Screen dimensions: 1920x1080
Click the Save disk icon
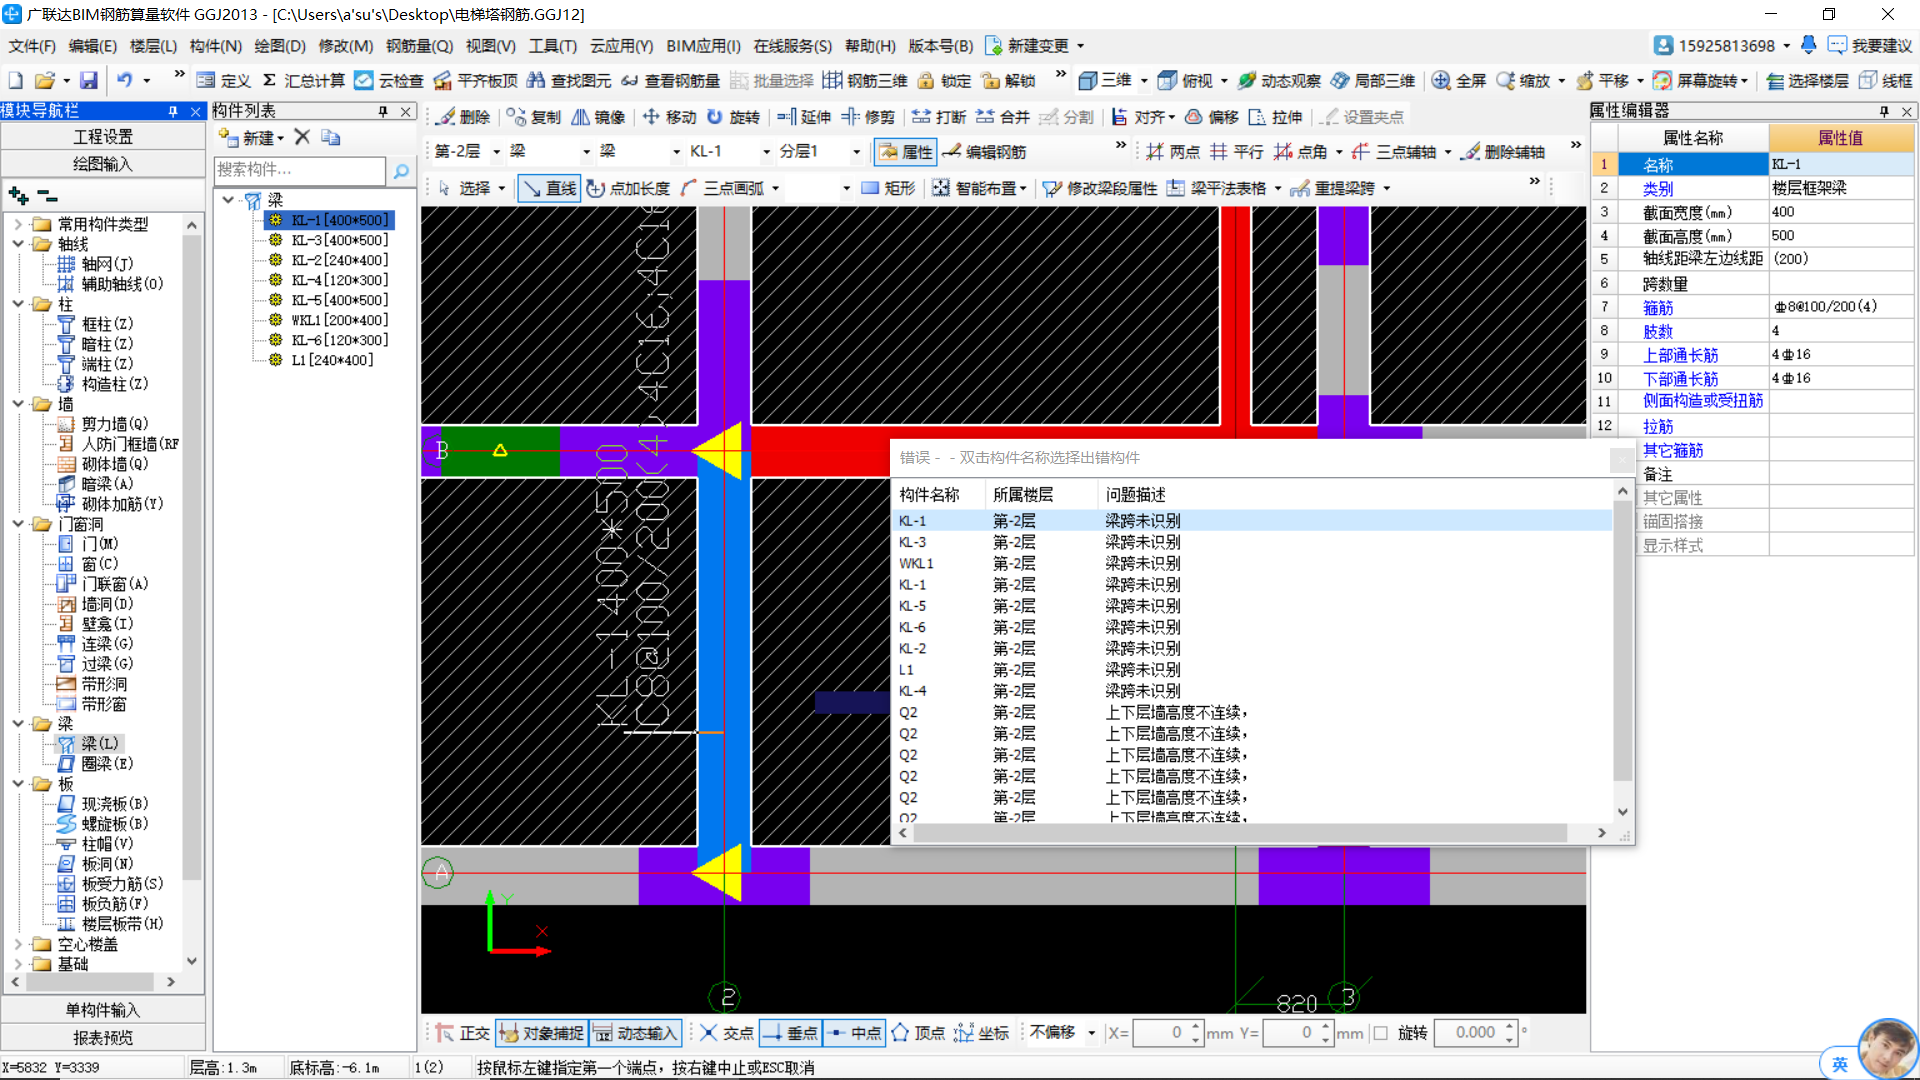coord(89,81)
